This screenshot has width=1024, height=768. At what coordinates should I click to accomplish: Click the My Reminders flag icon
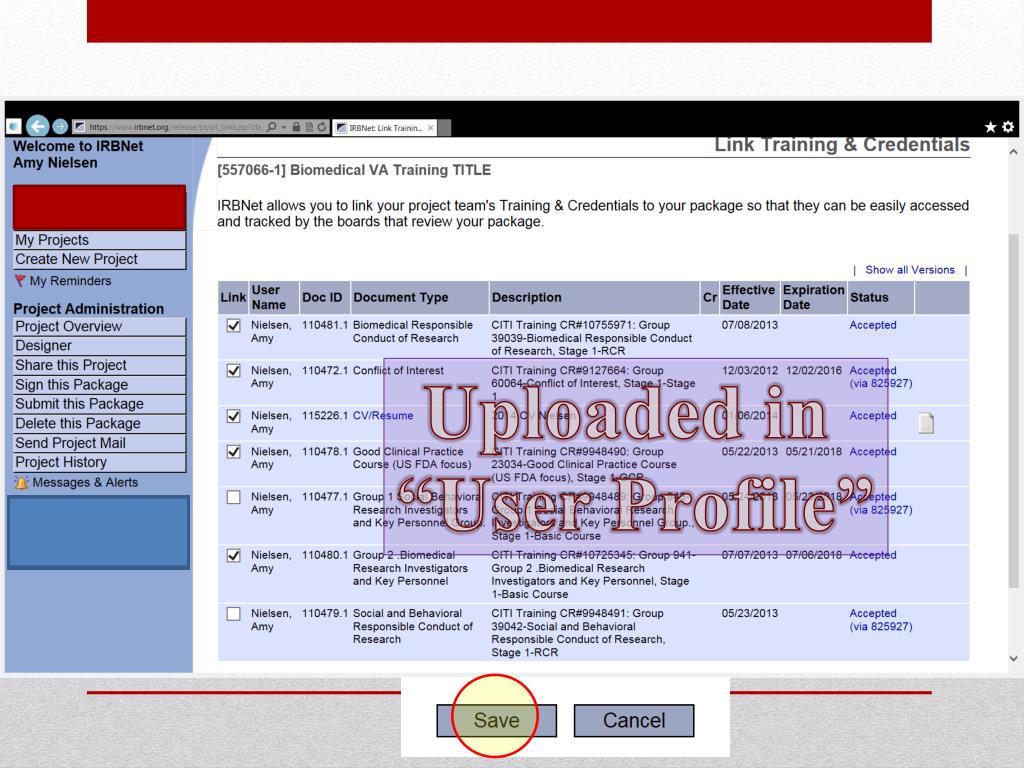click(x=20, y=281)
